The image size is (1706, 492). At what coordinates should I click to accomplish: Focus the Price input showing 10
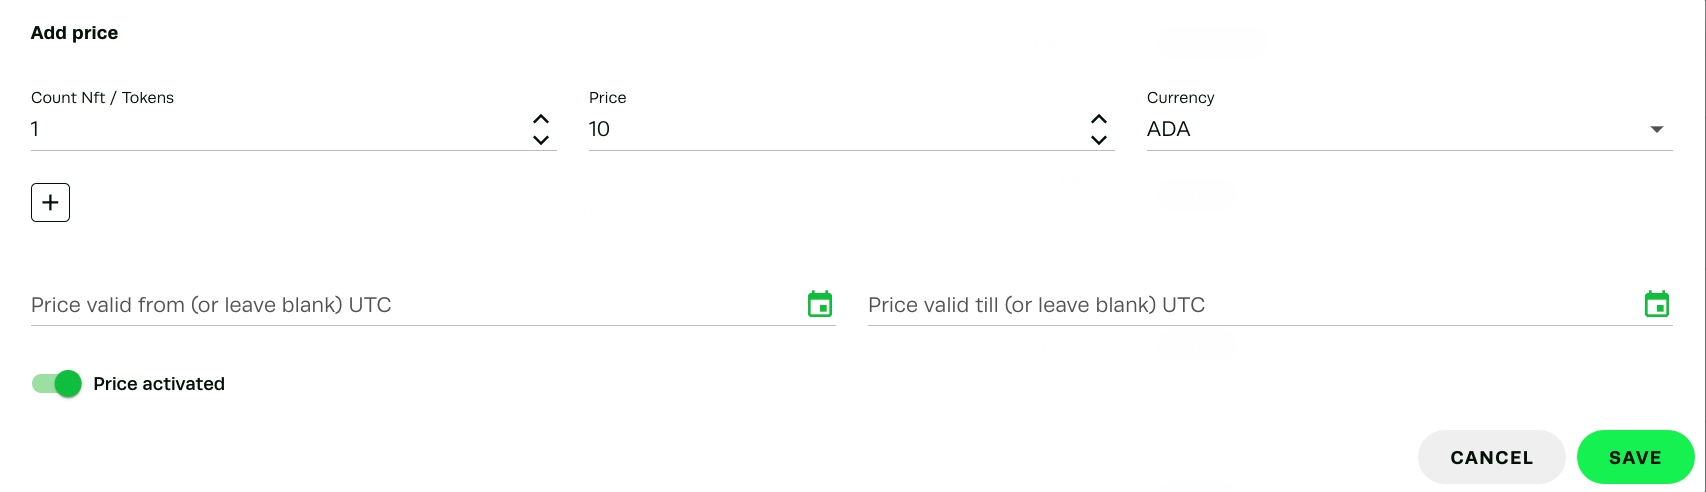[830, 129]
